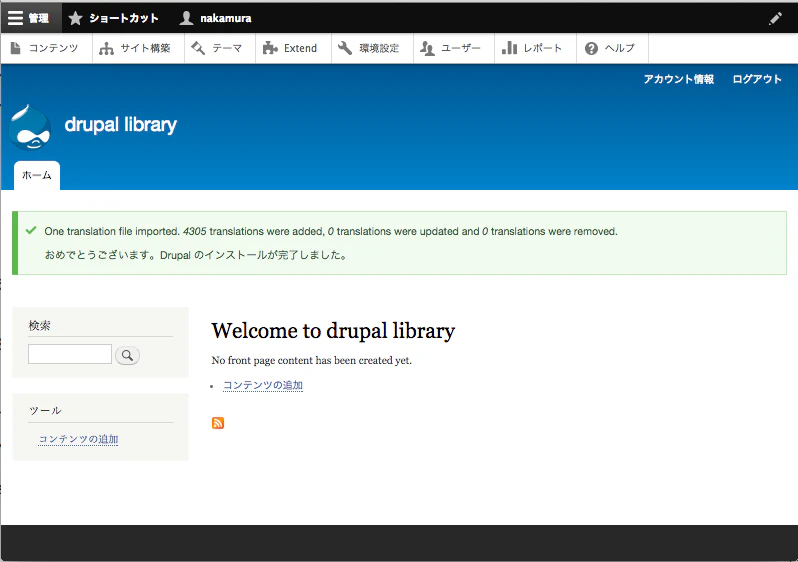798x562 pixels.
Task: Click the Welcome to drupal library heading
Action: click(333, 331)
